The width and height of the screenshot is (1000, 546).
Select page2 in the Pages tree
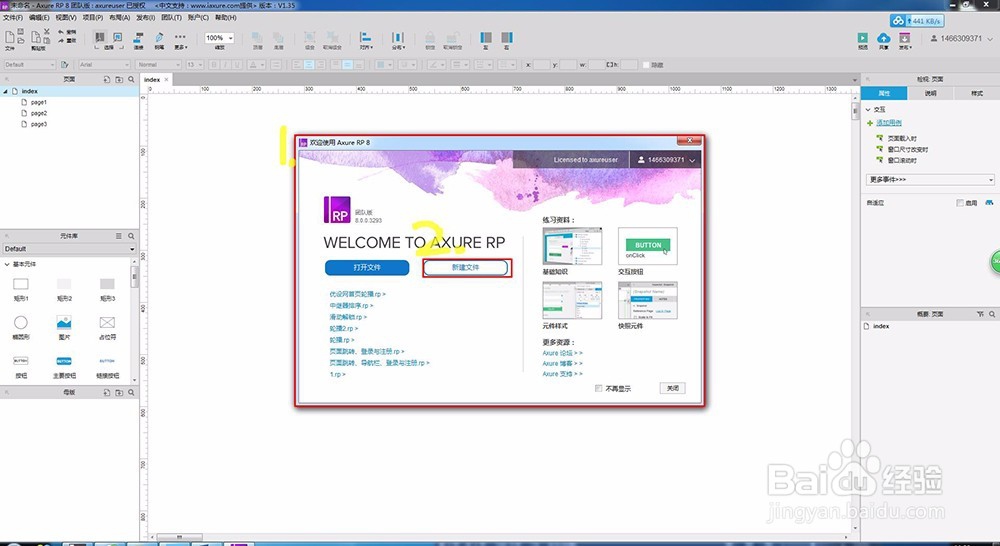point(39,113)
